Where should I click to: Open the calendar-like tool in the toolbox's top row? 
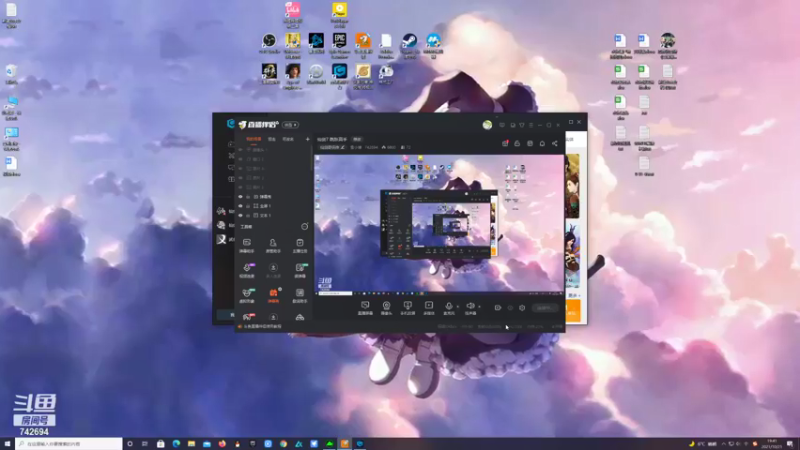[299, 245]
